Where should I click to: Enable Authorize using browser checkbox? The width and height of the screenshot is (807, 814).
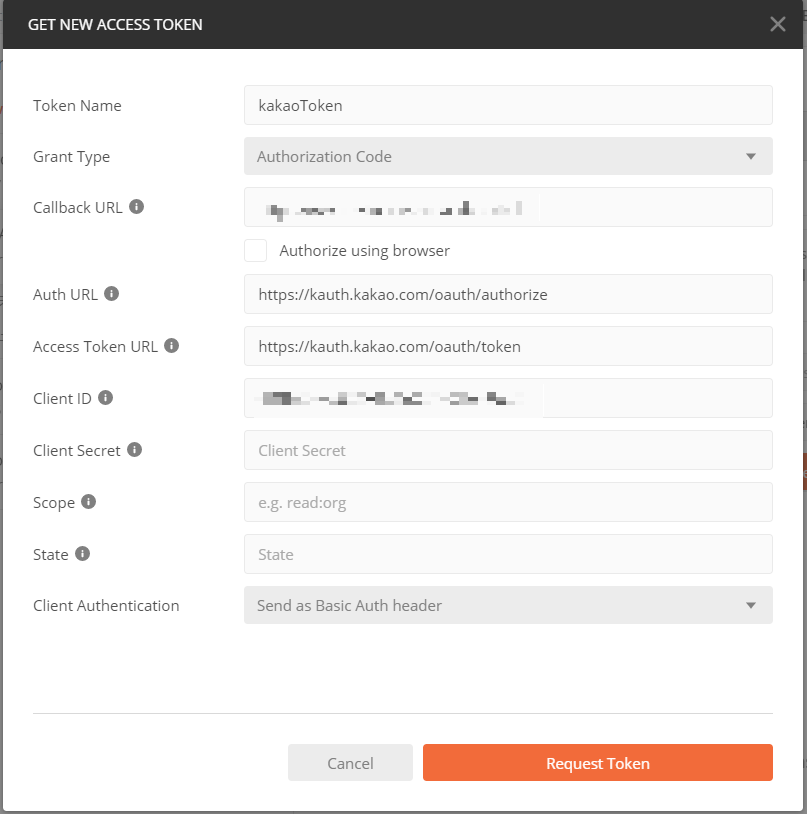pos(255,250)
